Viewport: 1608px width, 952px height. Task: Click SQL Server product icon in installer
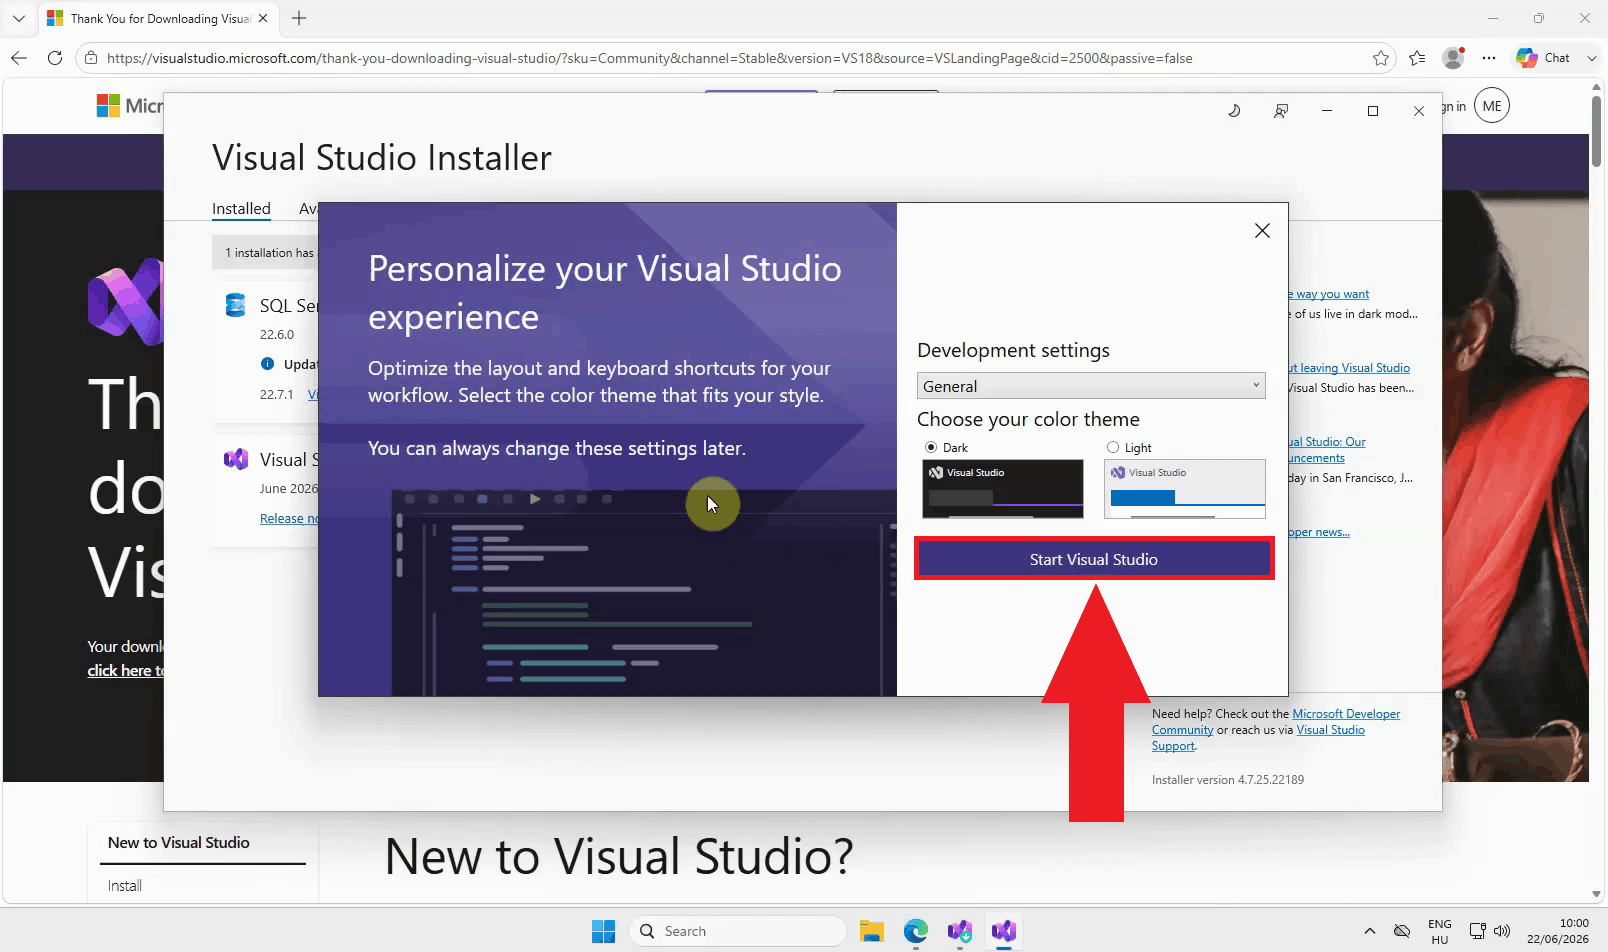[236, 305]
